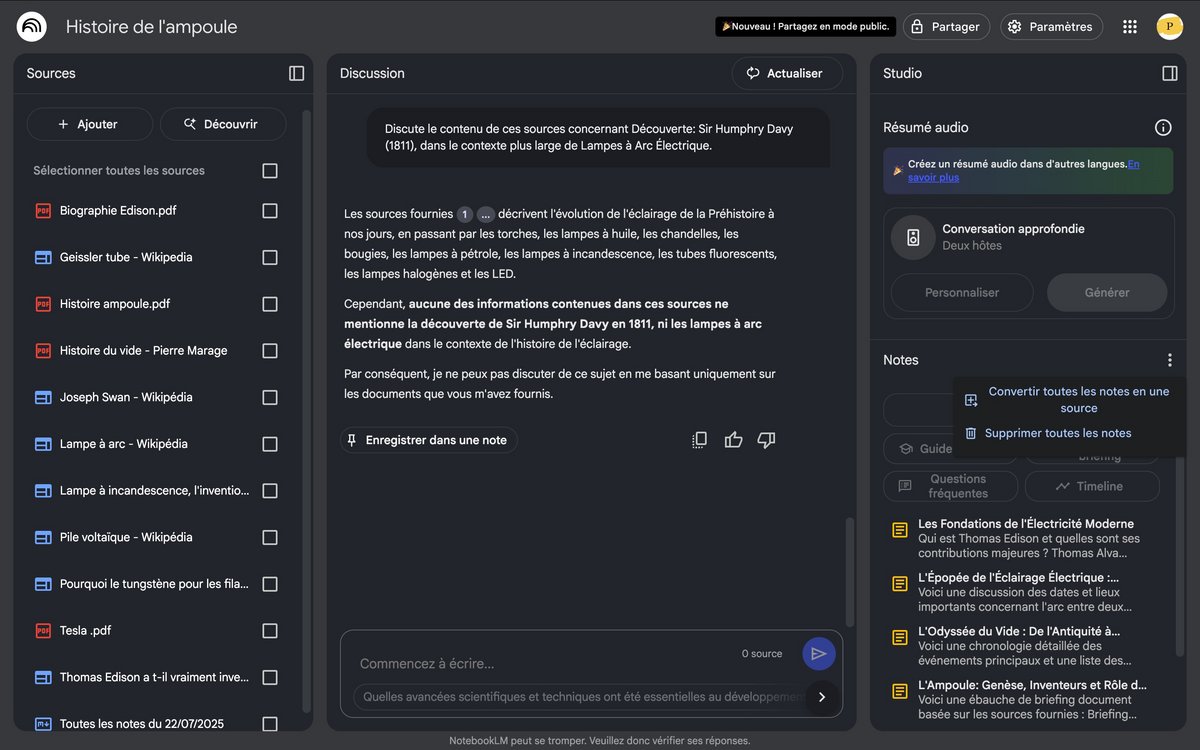Click Actualiser in Discussion panel
1200x750 pixels.
point(787,73)
